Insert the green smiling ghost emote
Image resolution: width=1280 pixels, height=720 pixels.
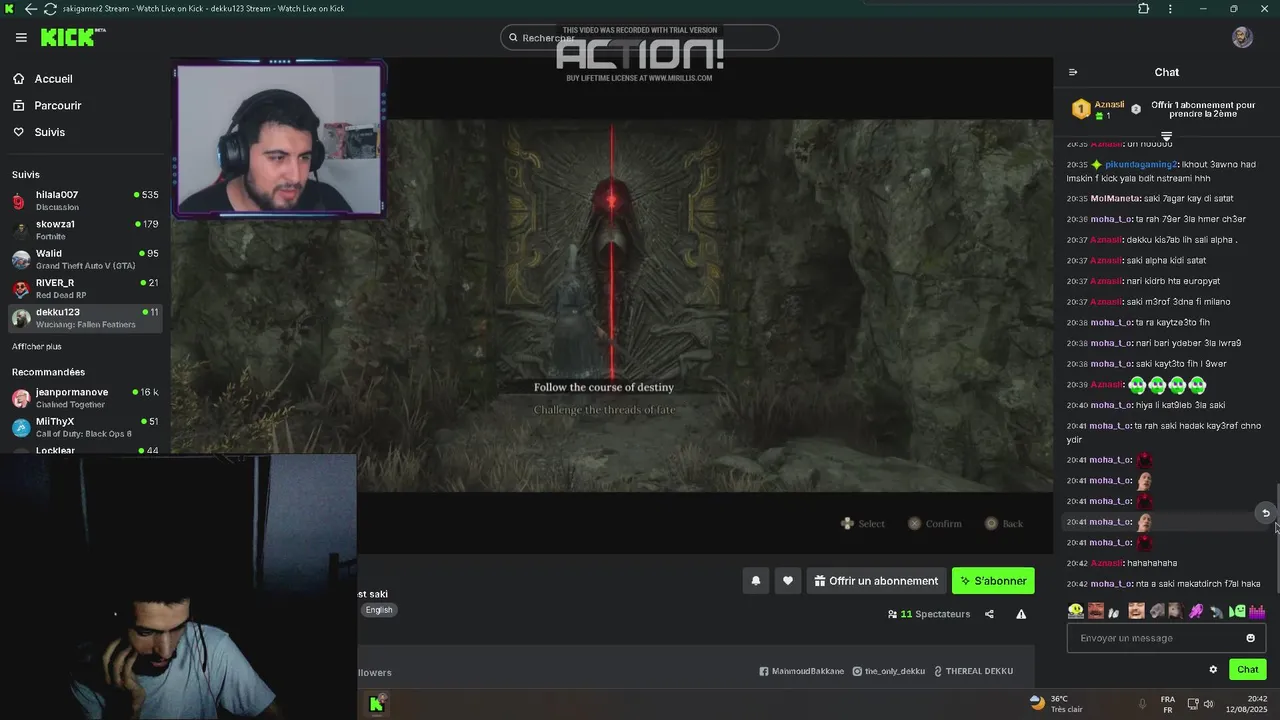tap(1237, 611)
